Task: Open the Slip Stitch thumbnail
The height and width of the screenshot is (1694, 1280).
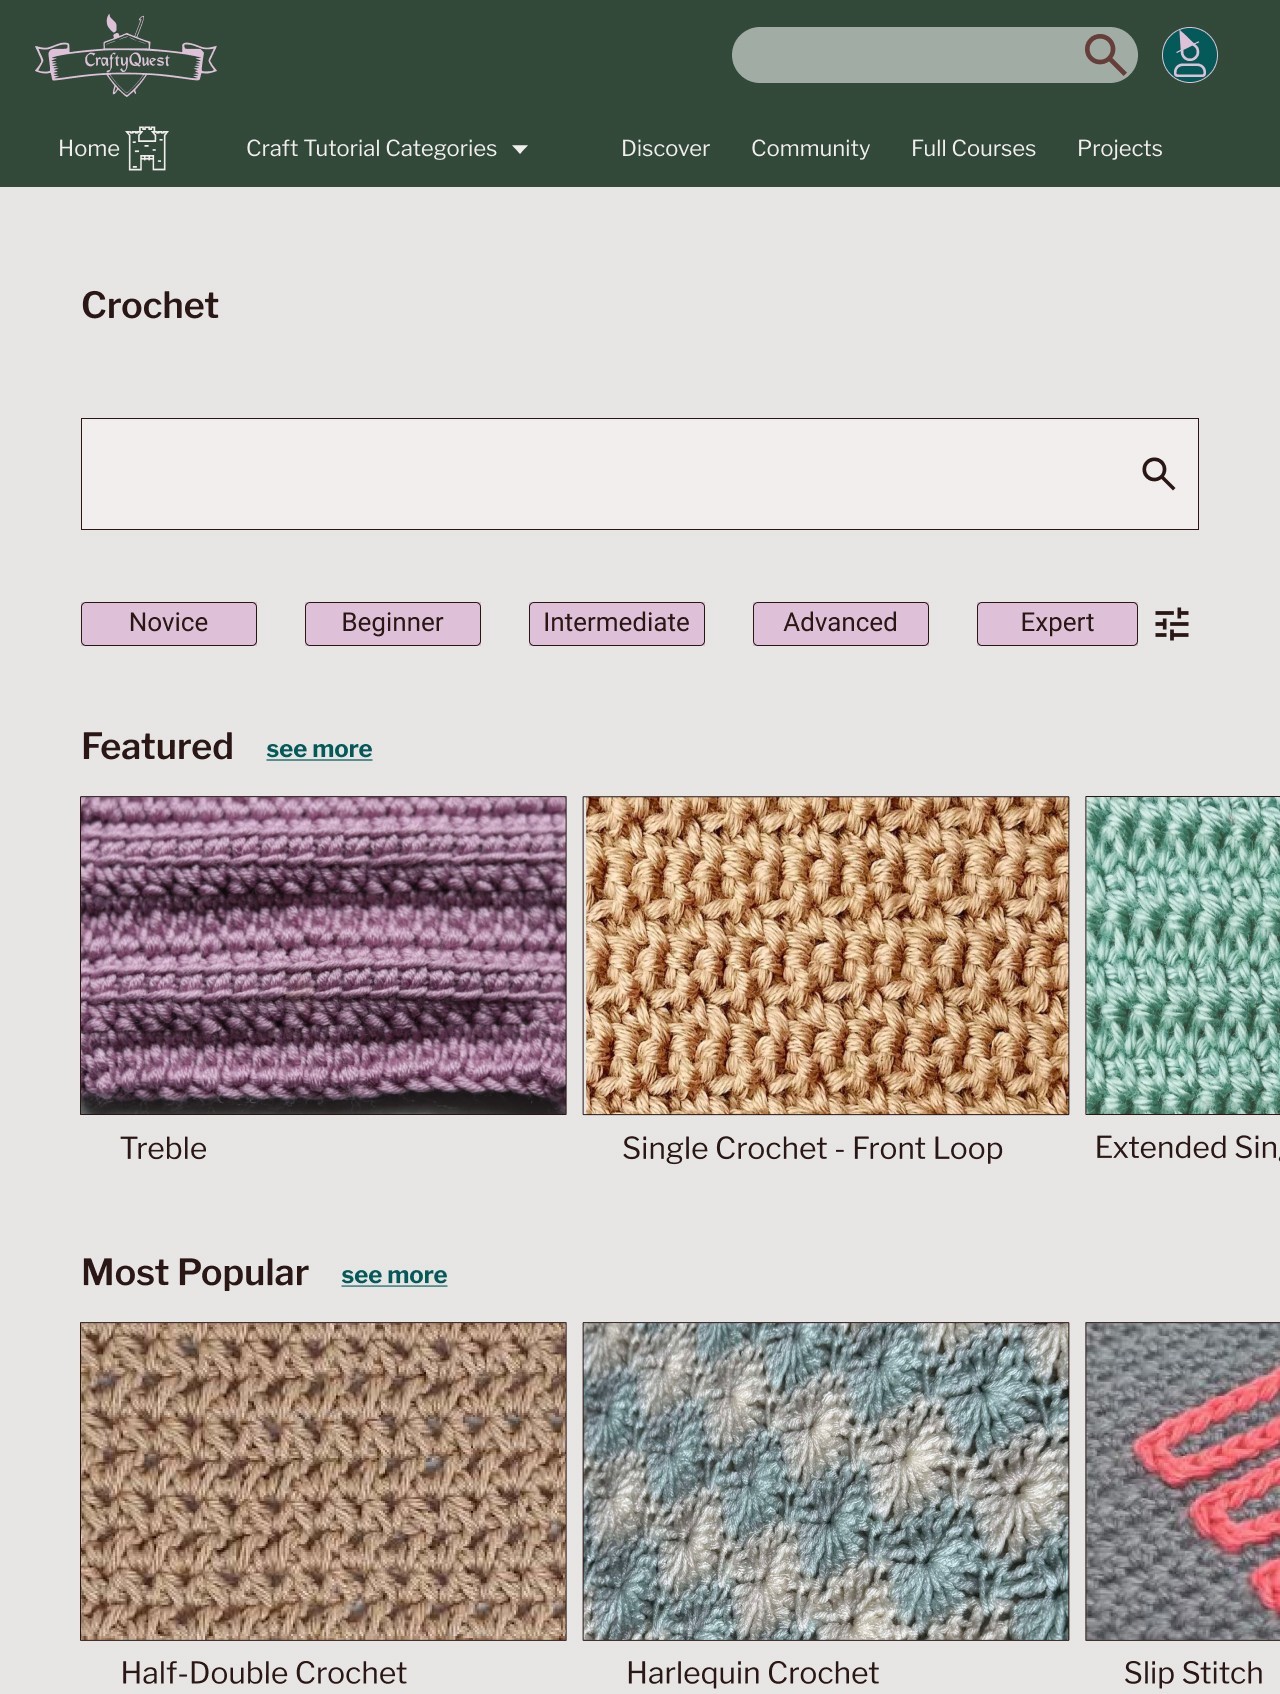Action: pyautogui.click(x=1183, y=1481)
